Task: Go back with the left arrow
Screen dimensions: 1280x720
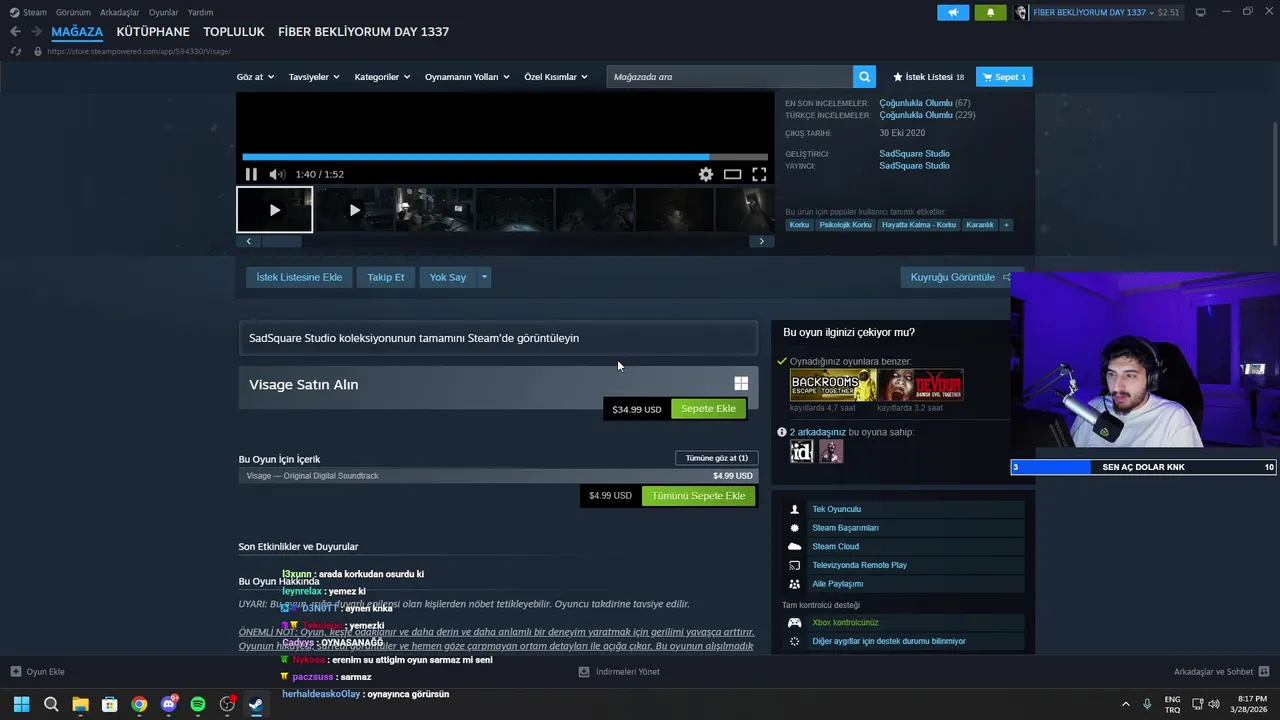Action: click(x=15, y=32)
